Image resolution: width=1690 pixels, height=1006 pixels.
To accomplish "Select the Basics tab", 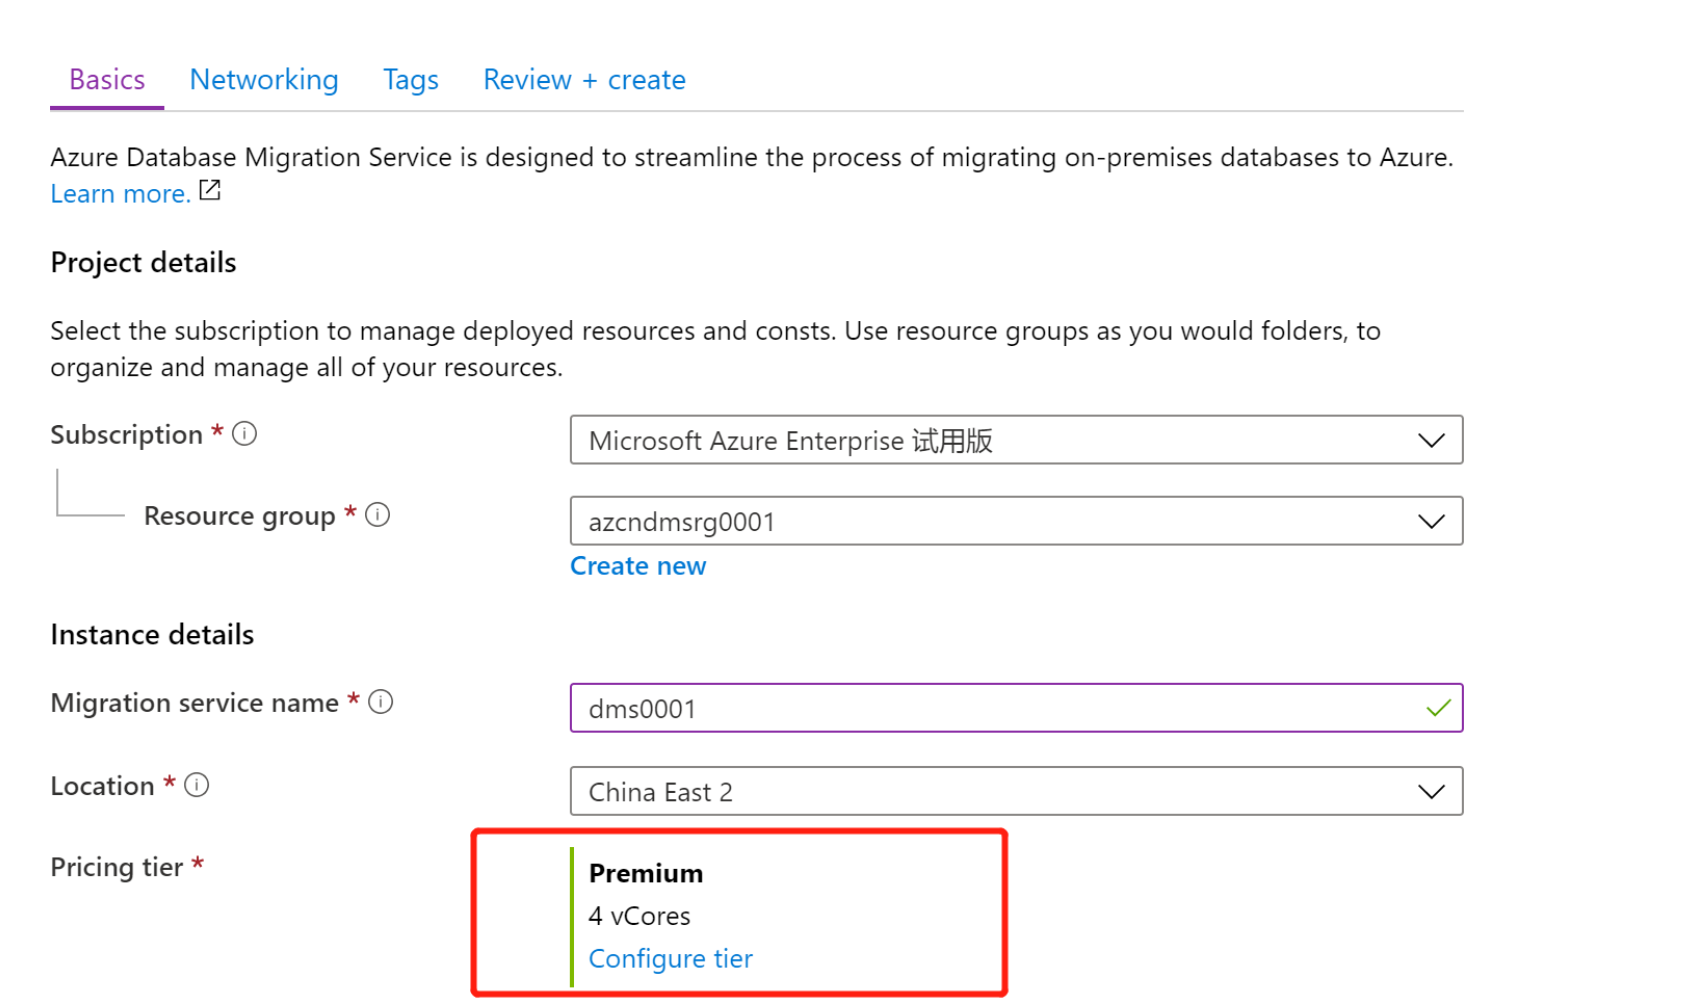I will tap(107, 80).
